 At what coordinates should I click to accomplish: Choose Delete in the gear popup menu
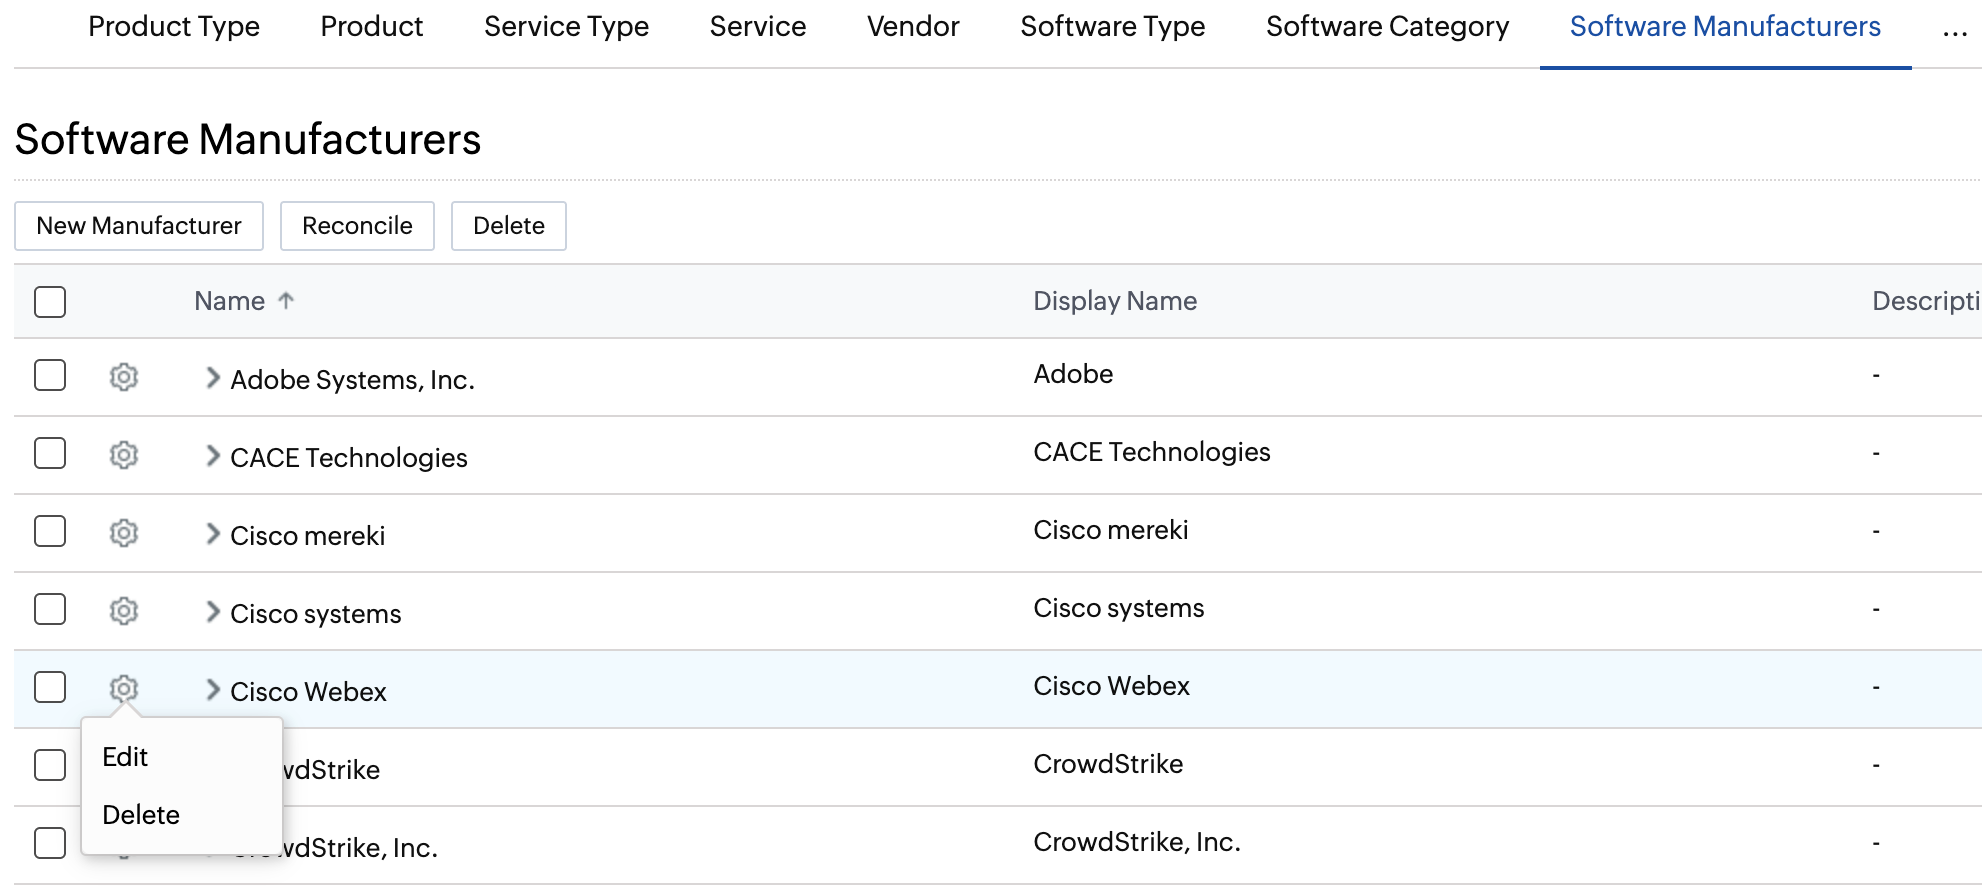click(x=141, y=815)
